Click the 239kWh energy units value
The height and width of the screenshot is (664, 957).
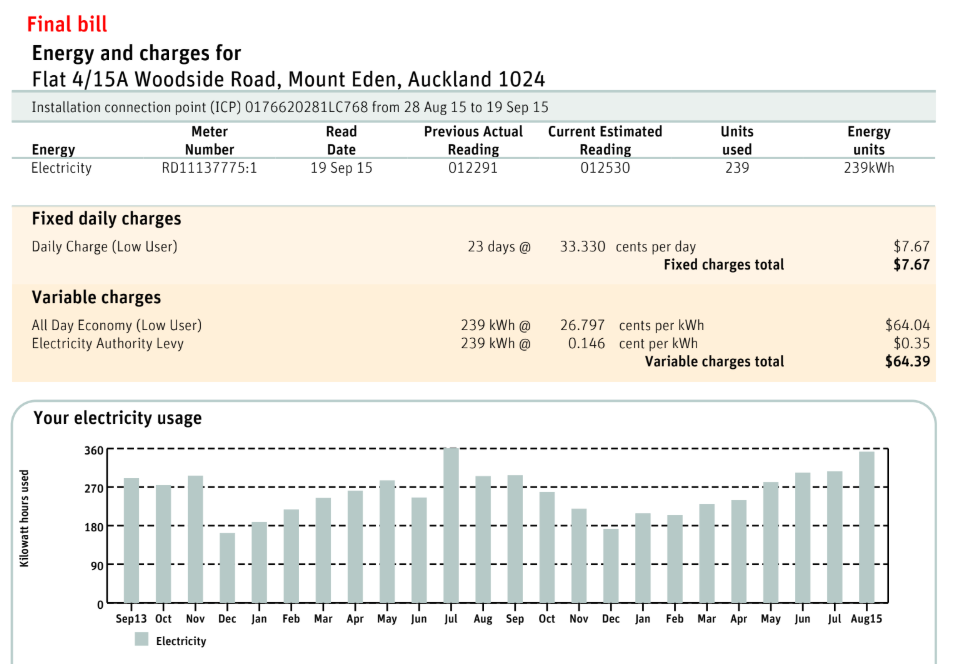(868, 168)
